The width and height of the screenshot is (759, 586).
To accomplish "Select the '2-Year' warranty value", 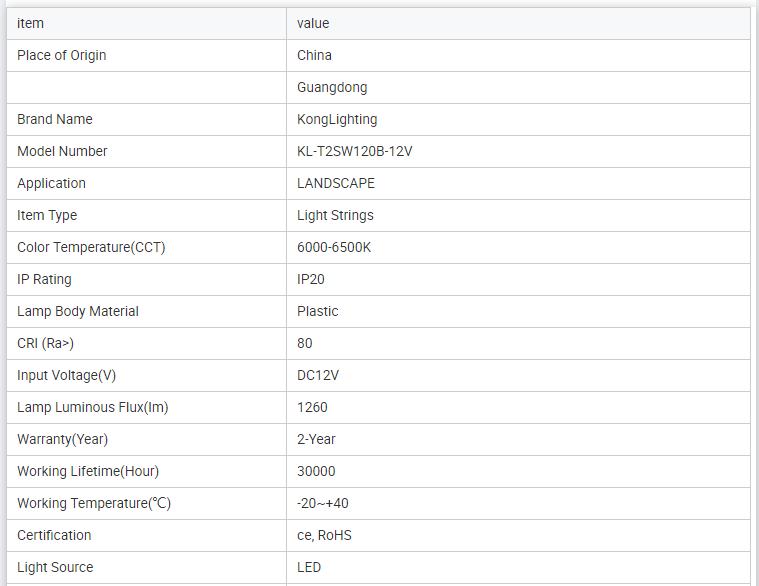I will point(316,439).
